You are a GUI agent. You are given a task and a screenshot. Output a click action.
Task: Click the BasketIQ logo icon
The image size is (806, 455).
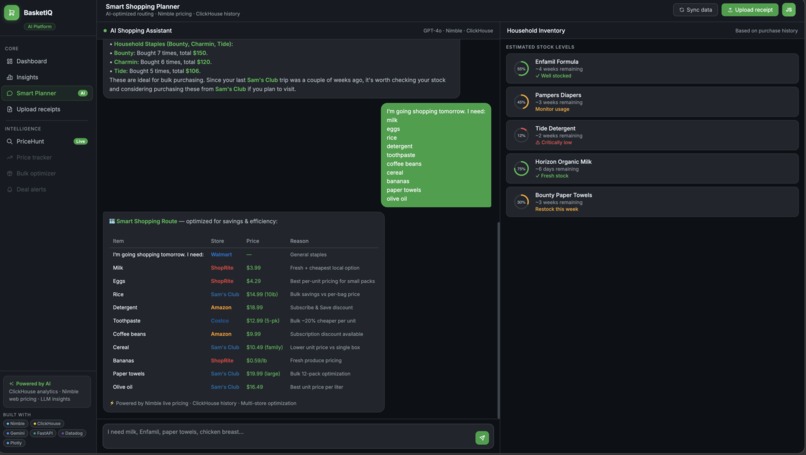[11, 12]
